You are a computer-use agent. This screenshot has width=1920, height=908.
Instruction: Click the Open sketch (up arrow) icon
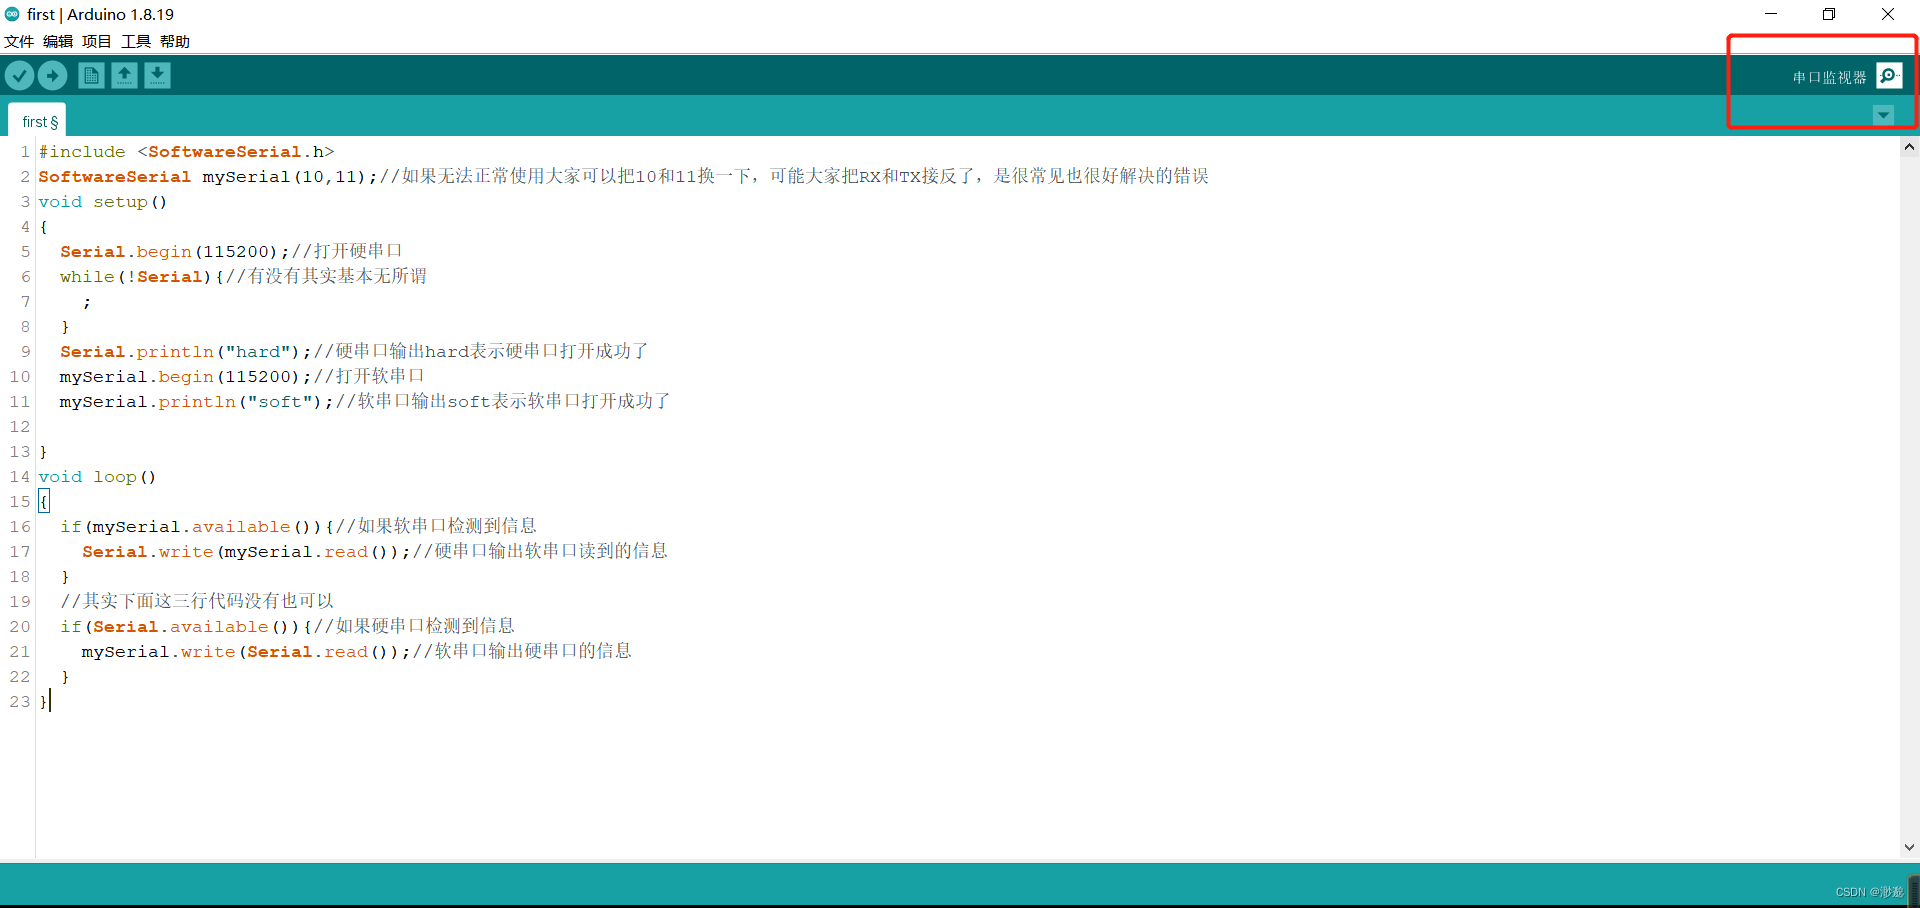[124, 75]
